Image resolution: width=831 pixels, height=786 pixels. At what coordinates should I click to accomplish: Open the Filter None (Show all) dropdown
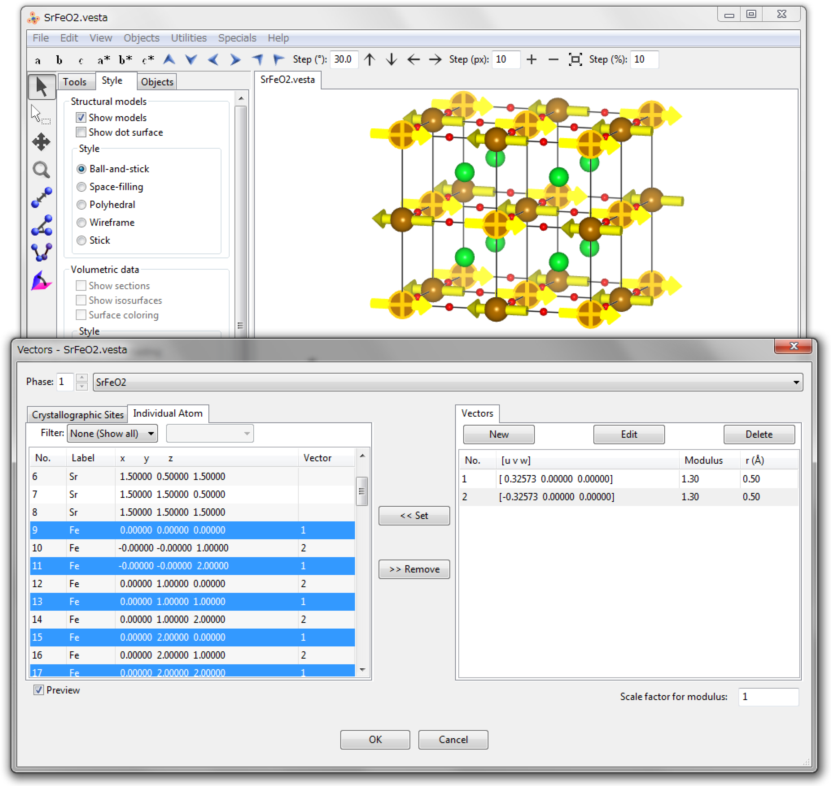pos(112,434)
